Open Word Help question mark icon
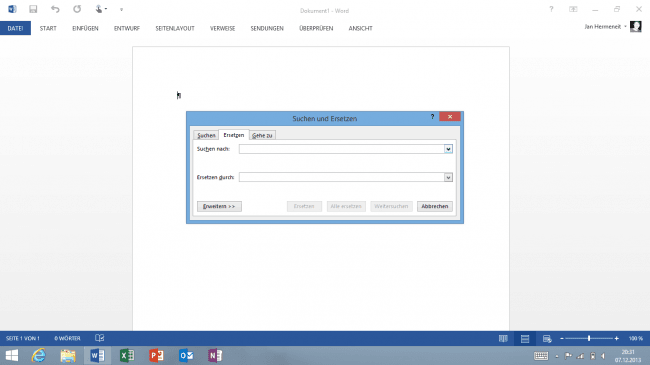Image resolution: width=650 pixels, height=365 pixels. tap(551, 9)
